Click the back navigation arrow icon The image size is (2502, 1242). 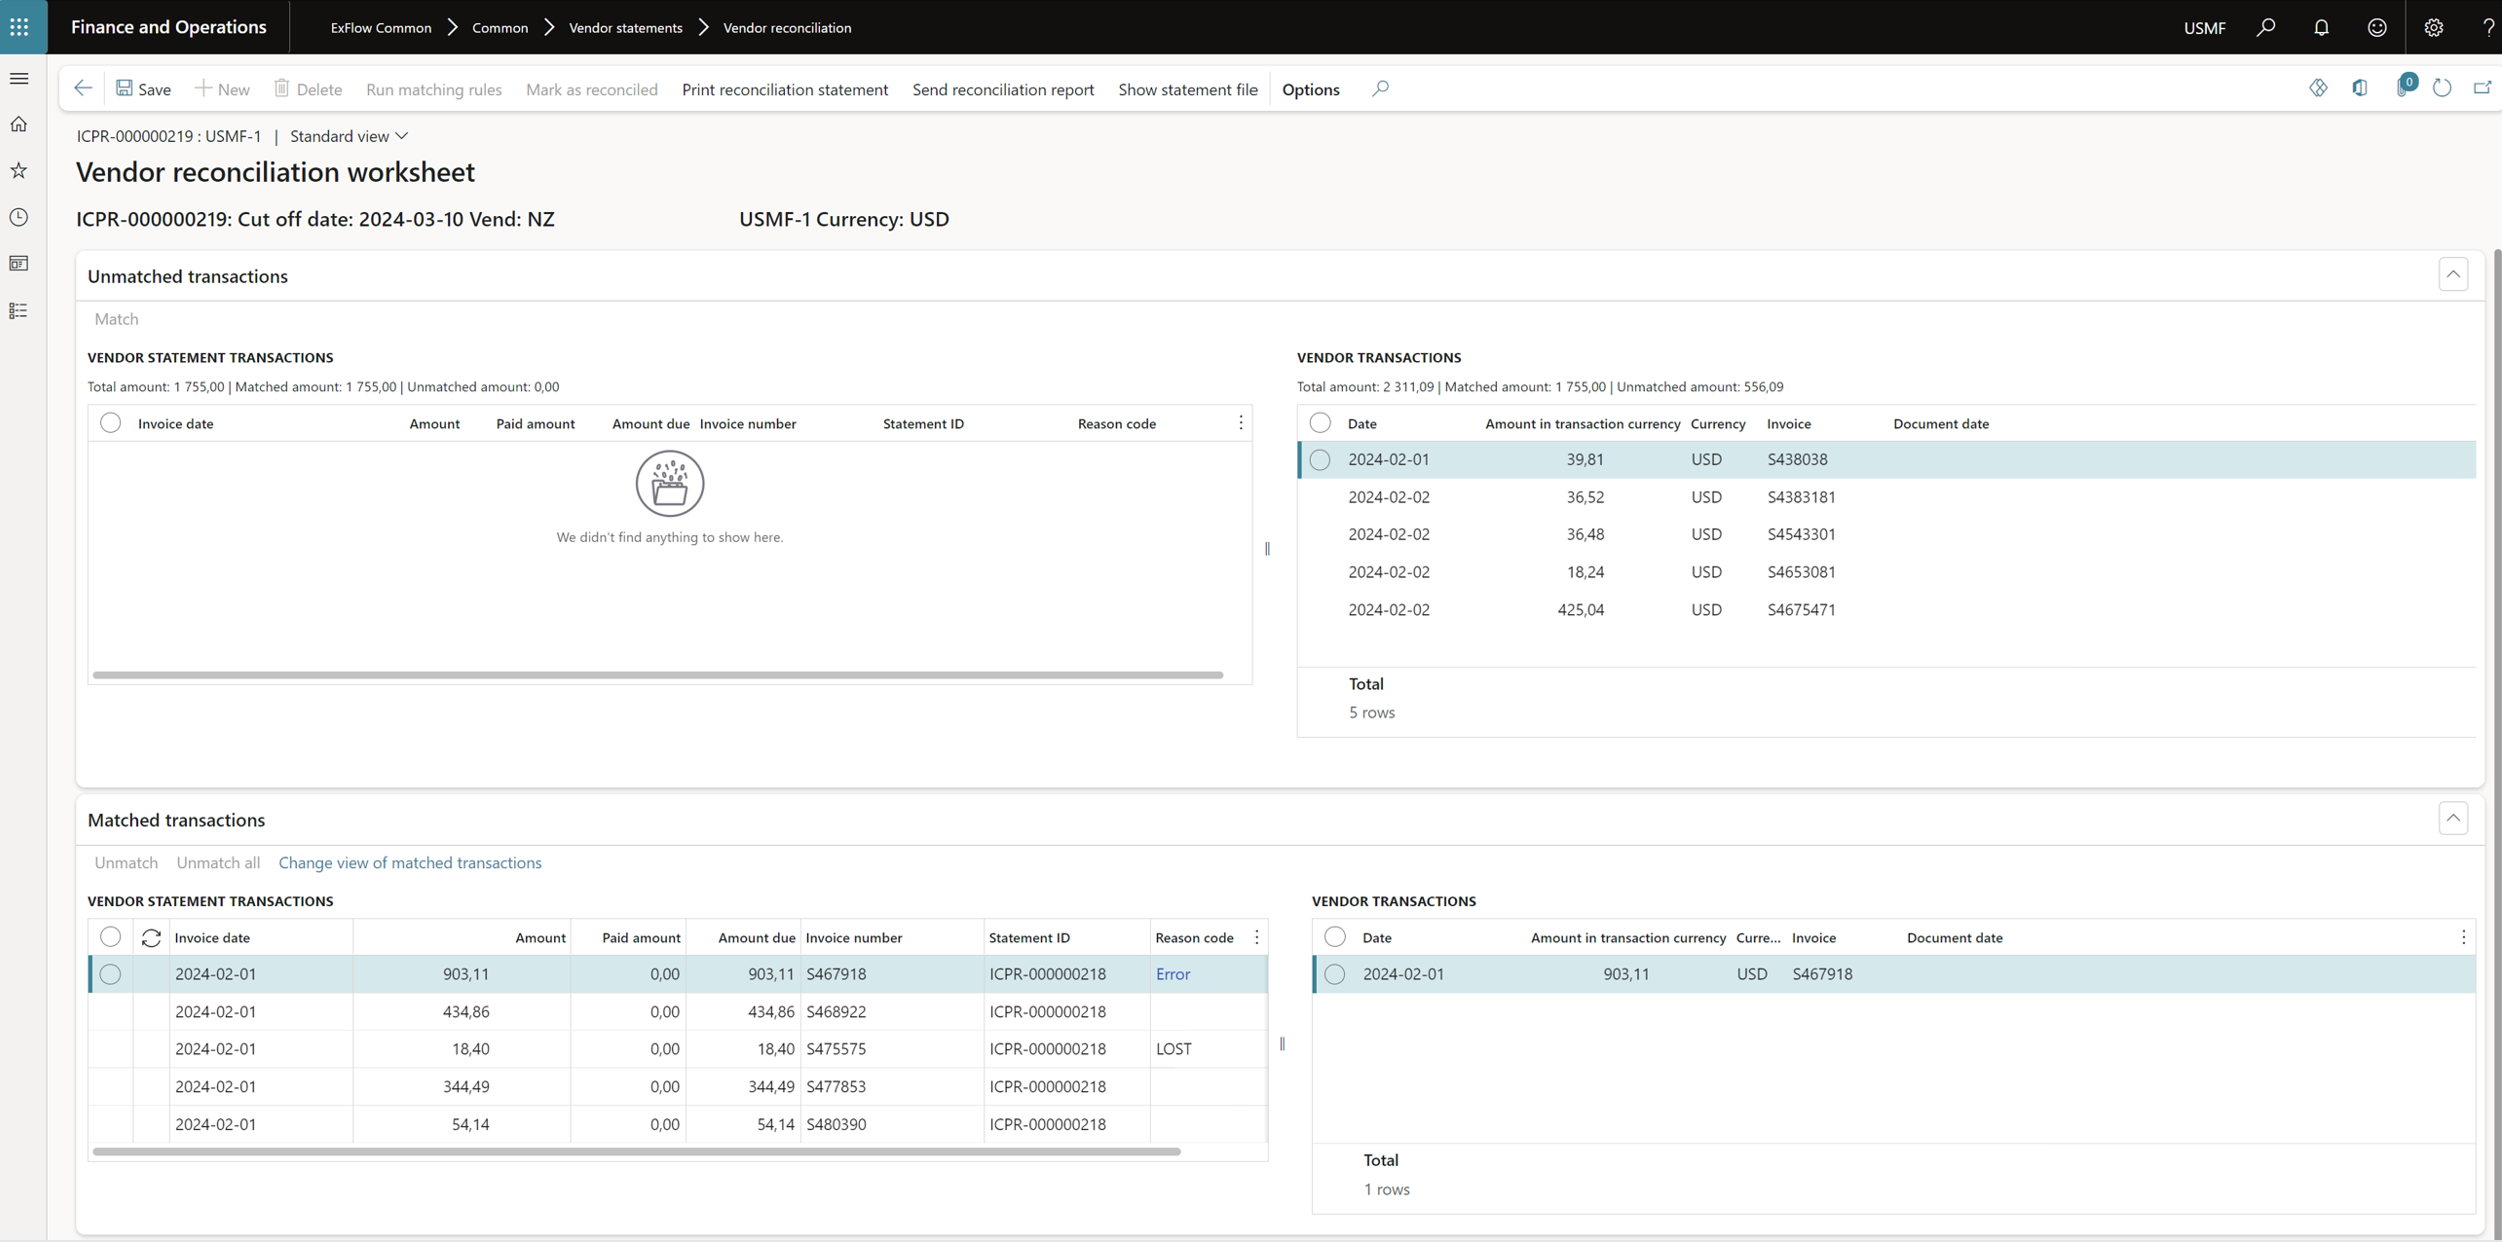85,88
